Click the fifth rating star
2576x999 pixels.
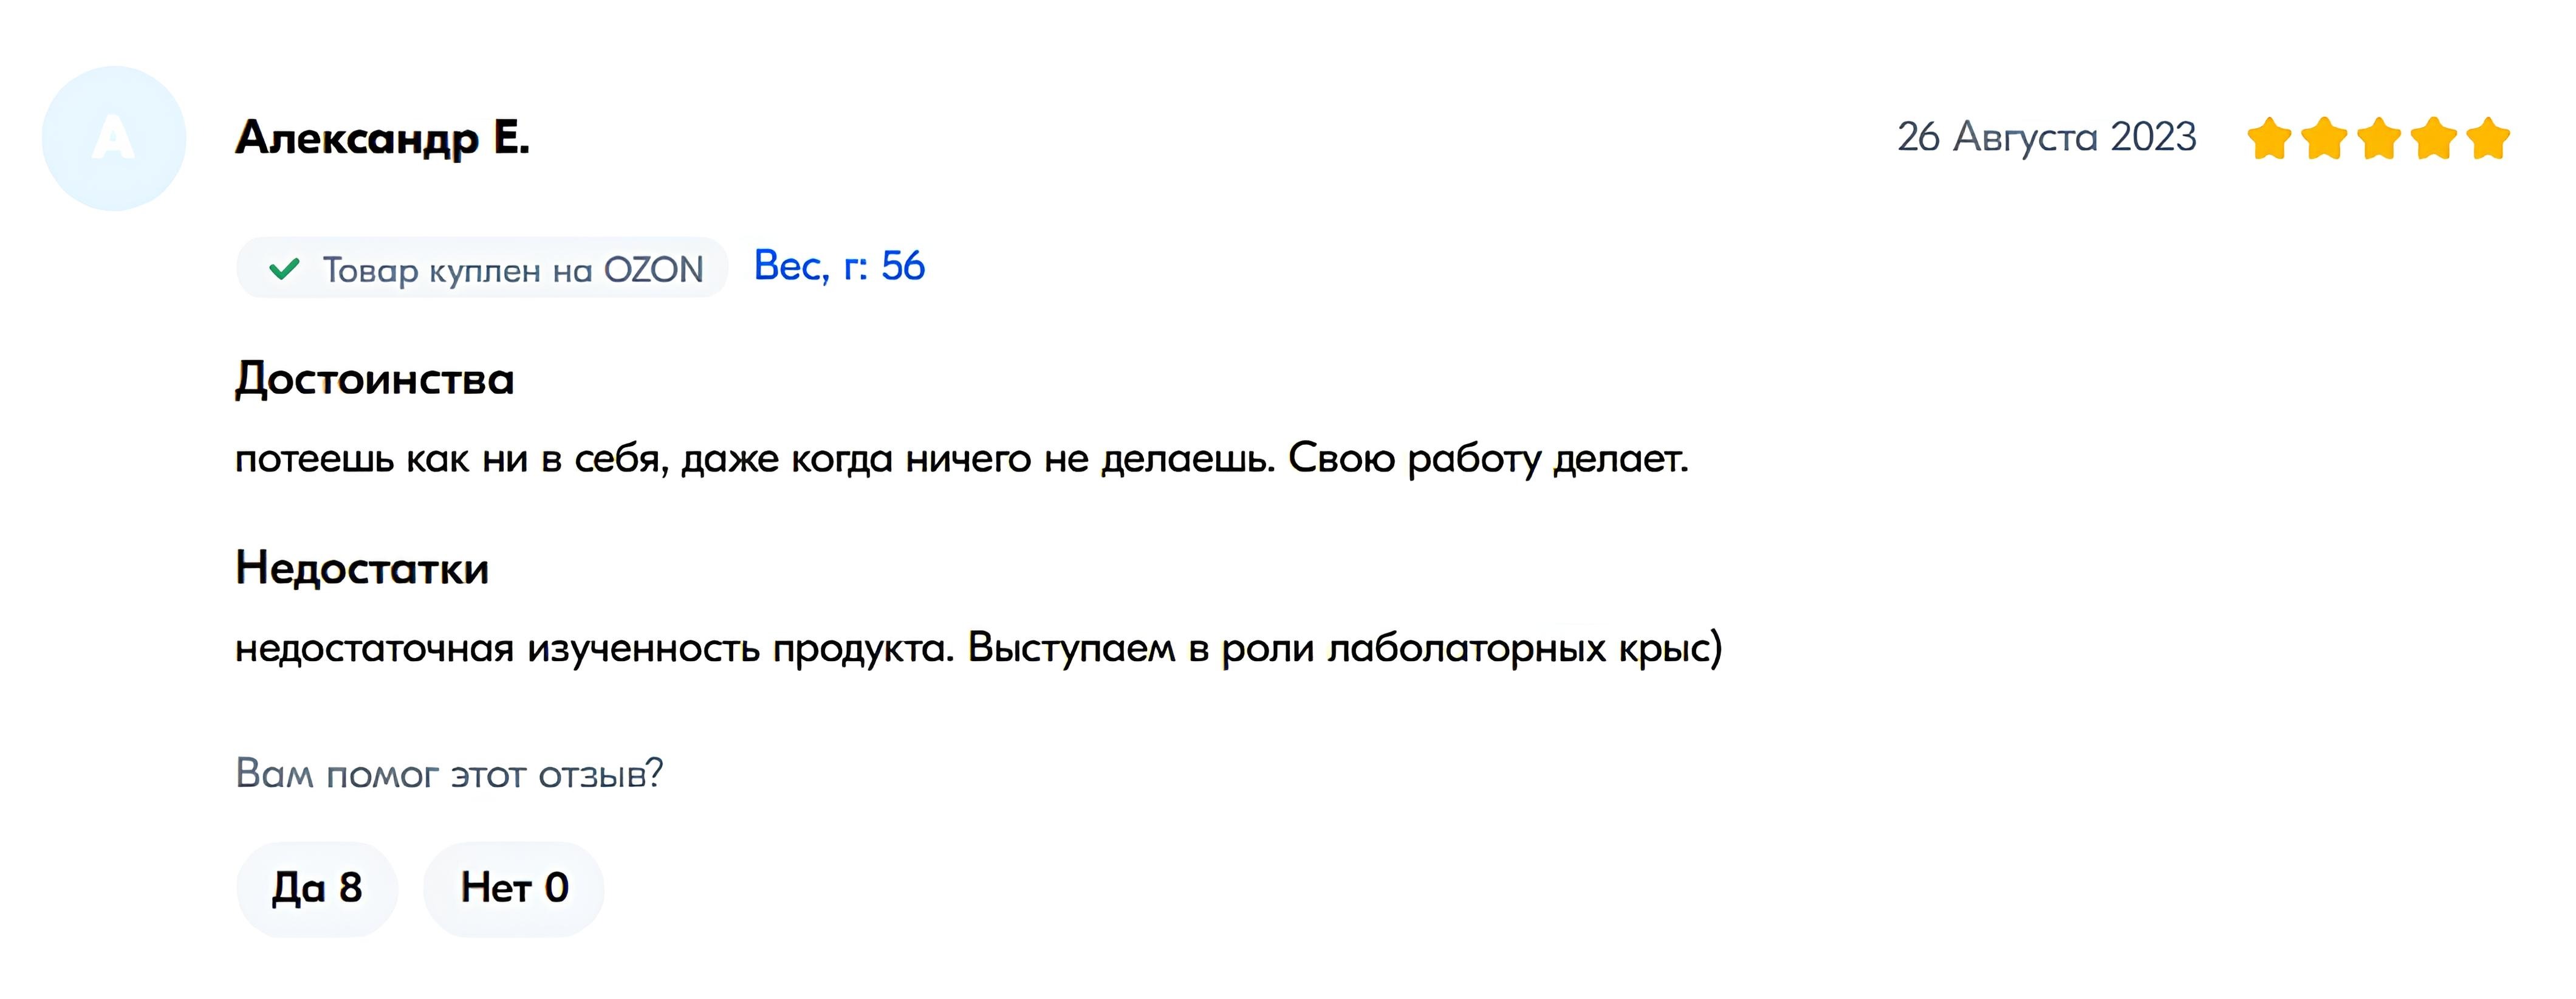point(2488,138)
